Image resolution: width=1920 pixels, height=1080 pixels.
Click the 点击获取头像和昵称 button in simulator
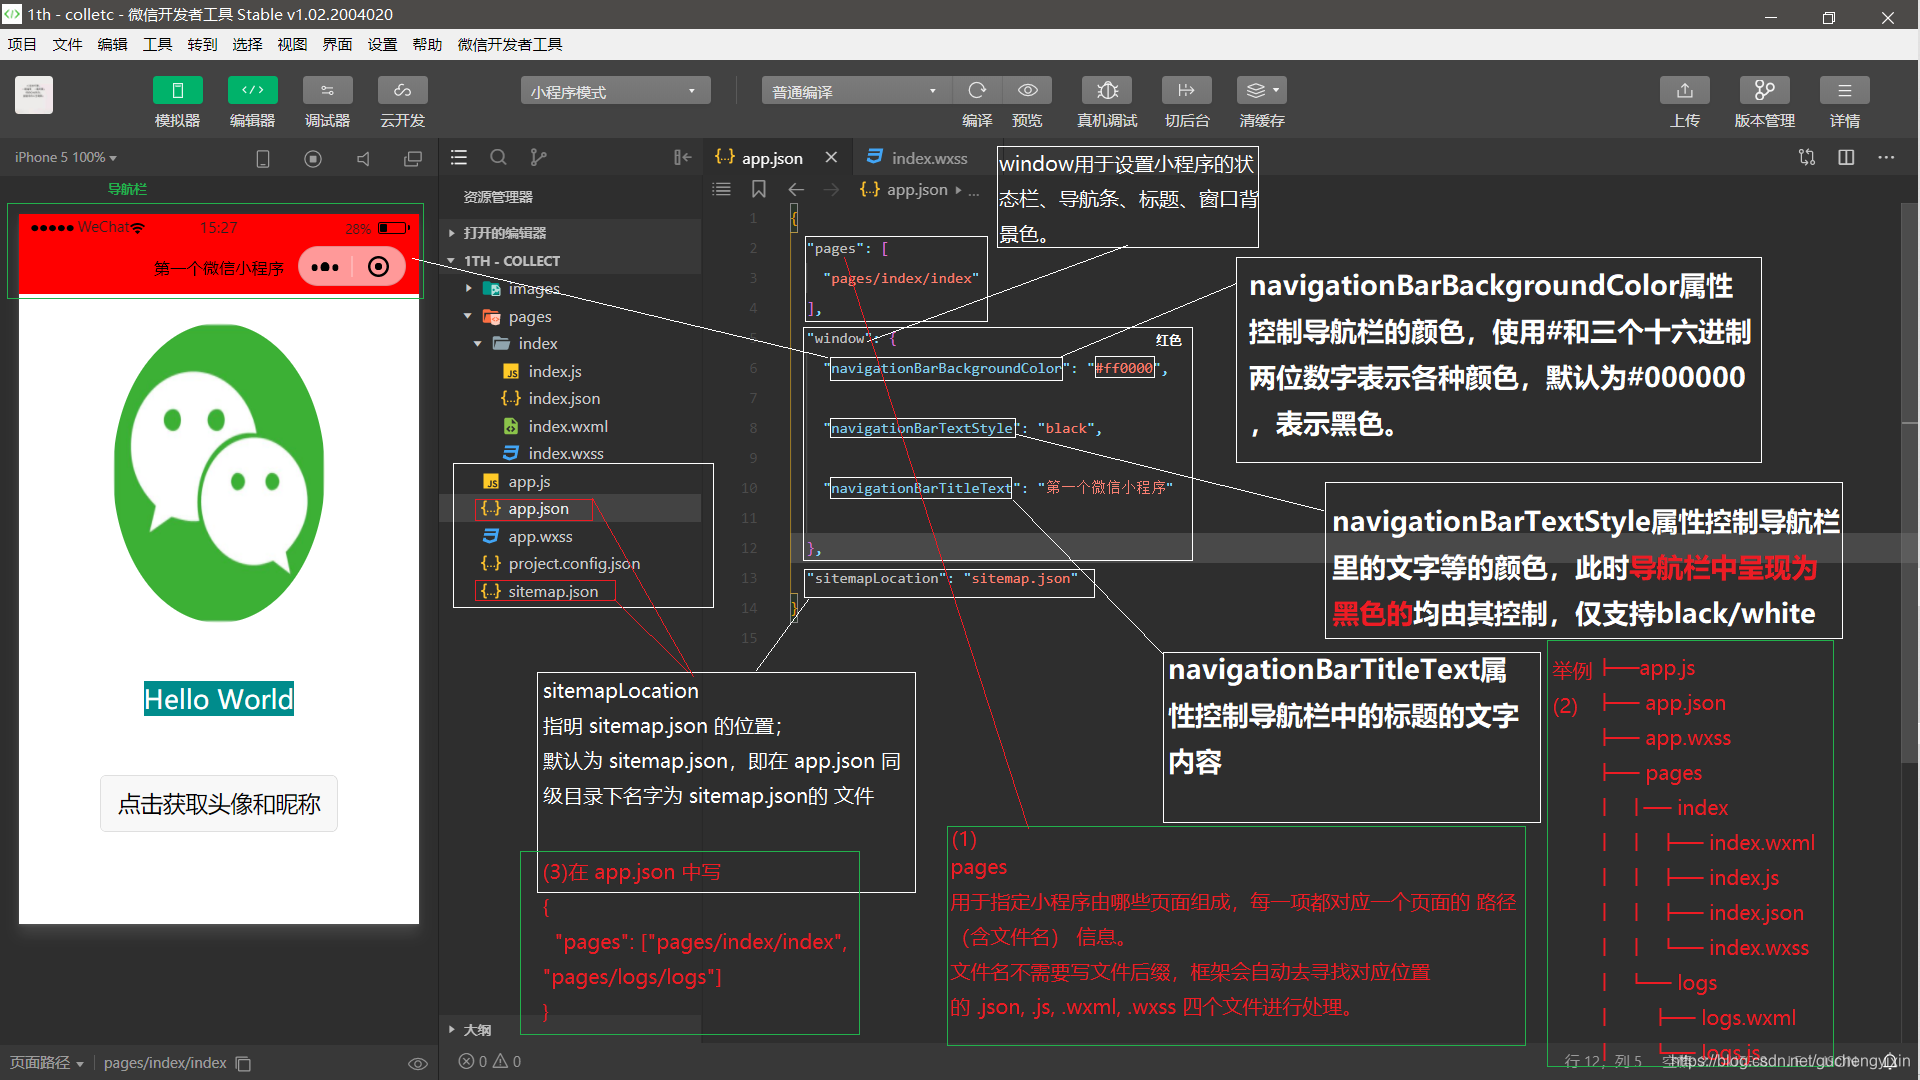[219, 804]
